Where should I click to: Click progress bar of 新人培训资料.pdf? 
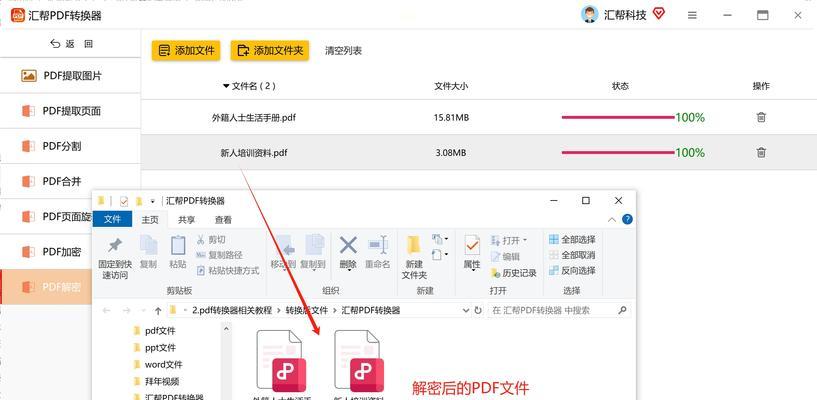point(618,153)
